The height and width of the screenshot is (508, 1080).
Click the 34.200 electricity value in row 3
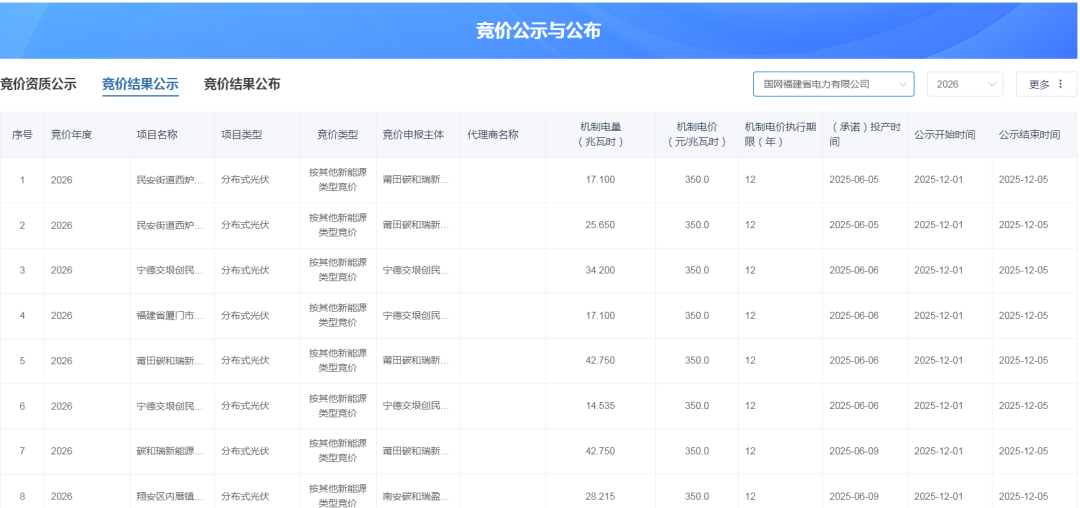point(600,271)
